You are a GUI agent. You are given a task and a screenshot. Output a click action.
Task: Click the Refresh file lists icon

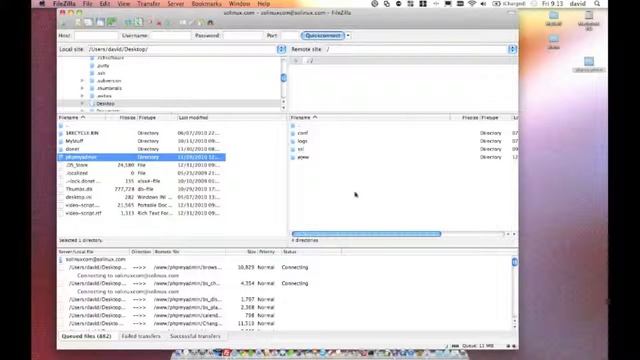click(128, 22)
